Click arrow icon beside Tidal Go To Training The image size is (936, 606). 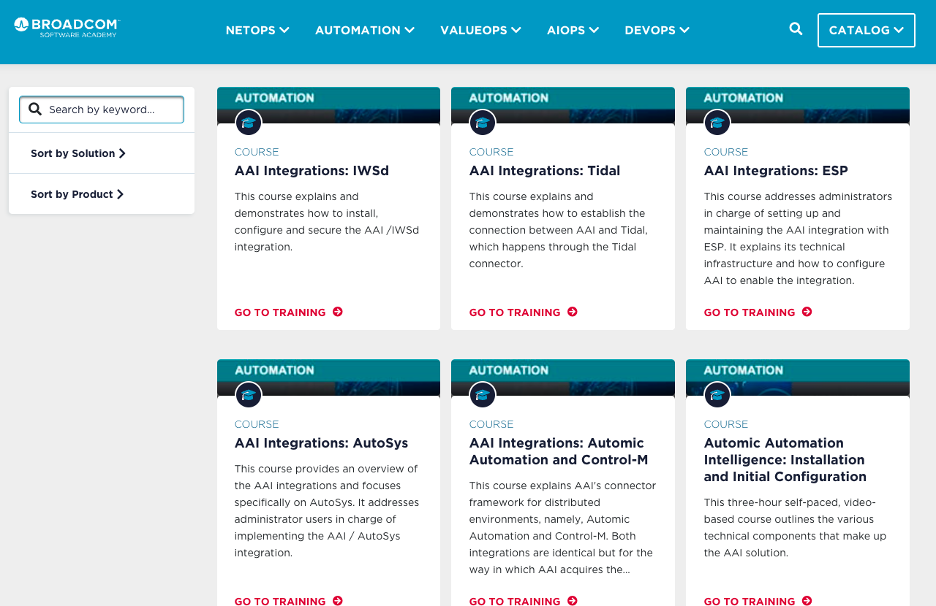572,312
